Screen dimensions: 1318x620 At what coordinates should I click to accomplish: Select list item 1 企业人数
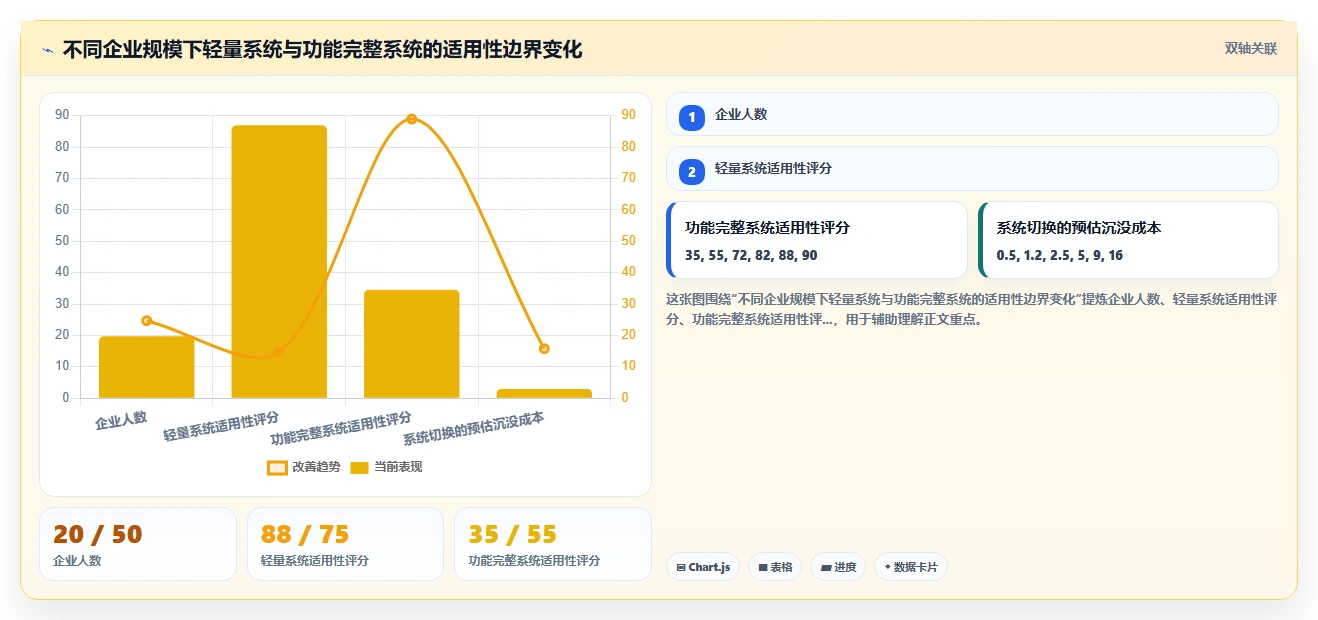click(972, 114)
